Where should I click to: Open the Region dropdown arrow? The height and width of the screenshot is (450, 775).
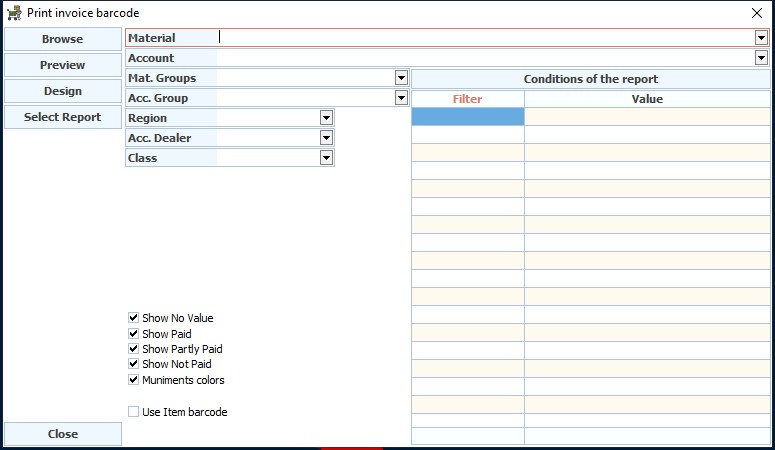click(326, 118)
